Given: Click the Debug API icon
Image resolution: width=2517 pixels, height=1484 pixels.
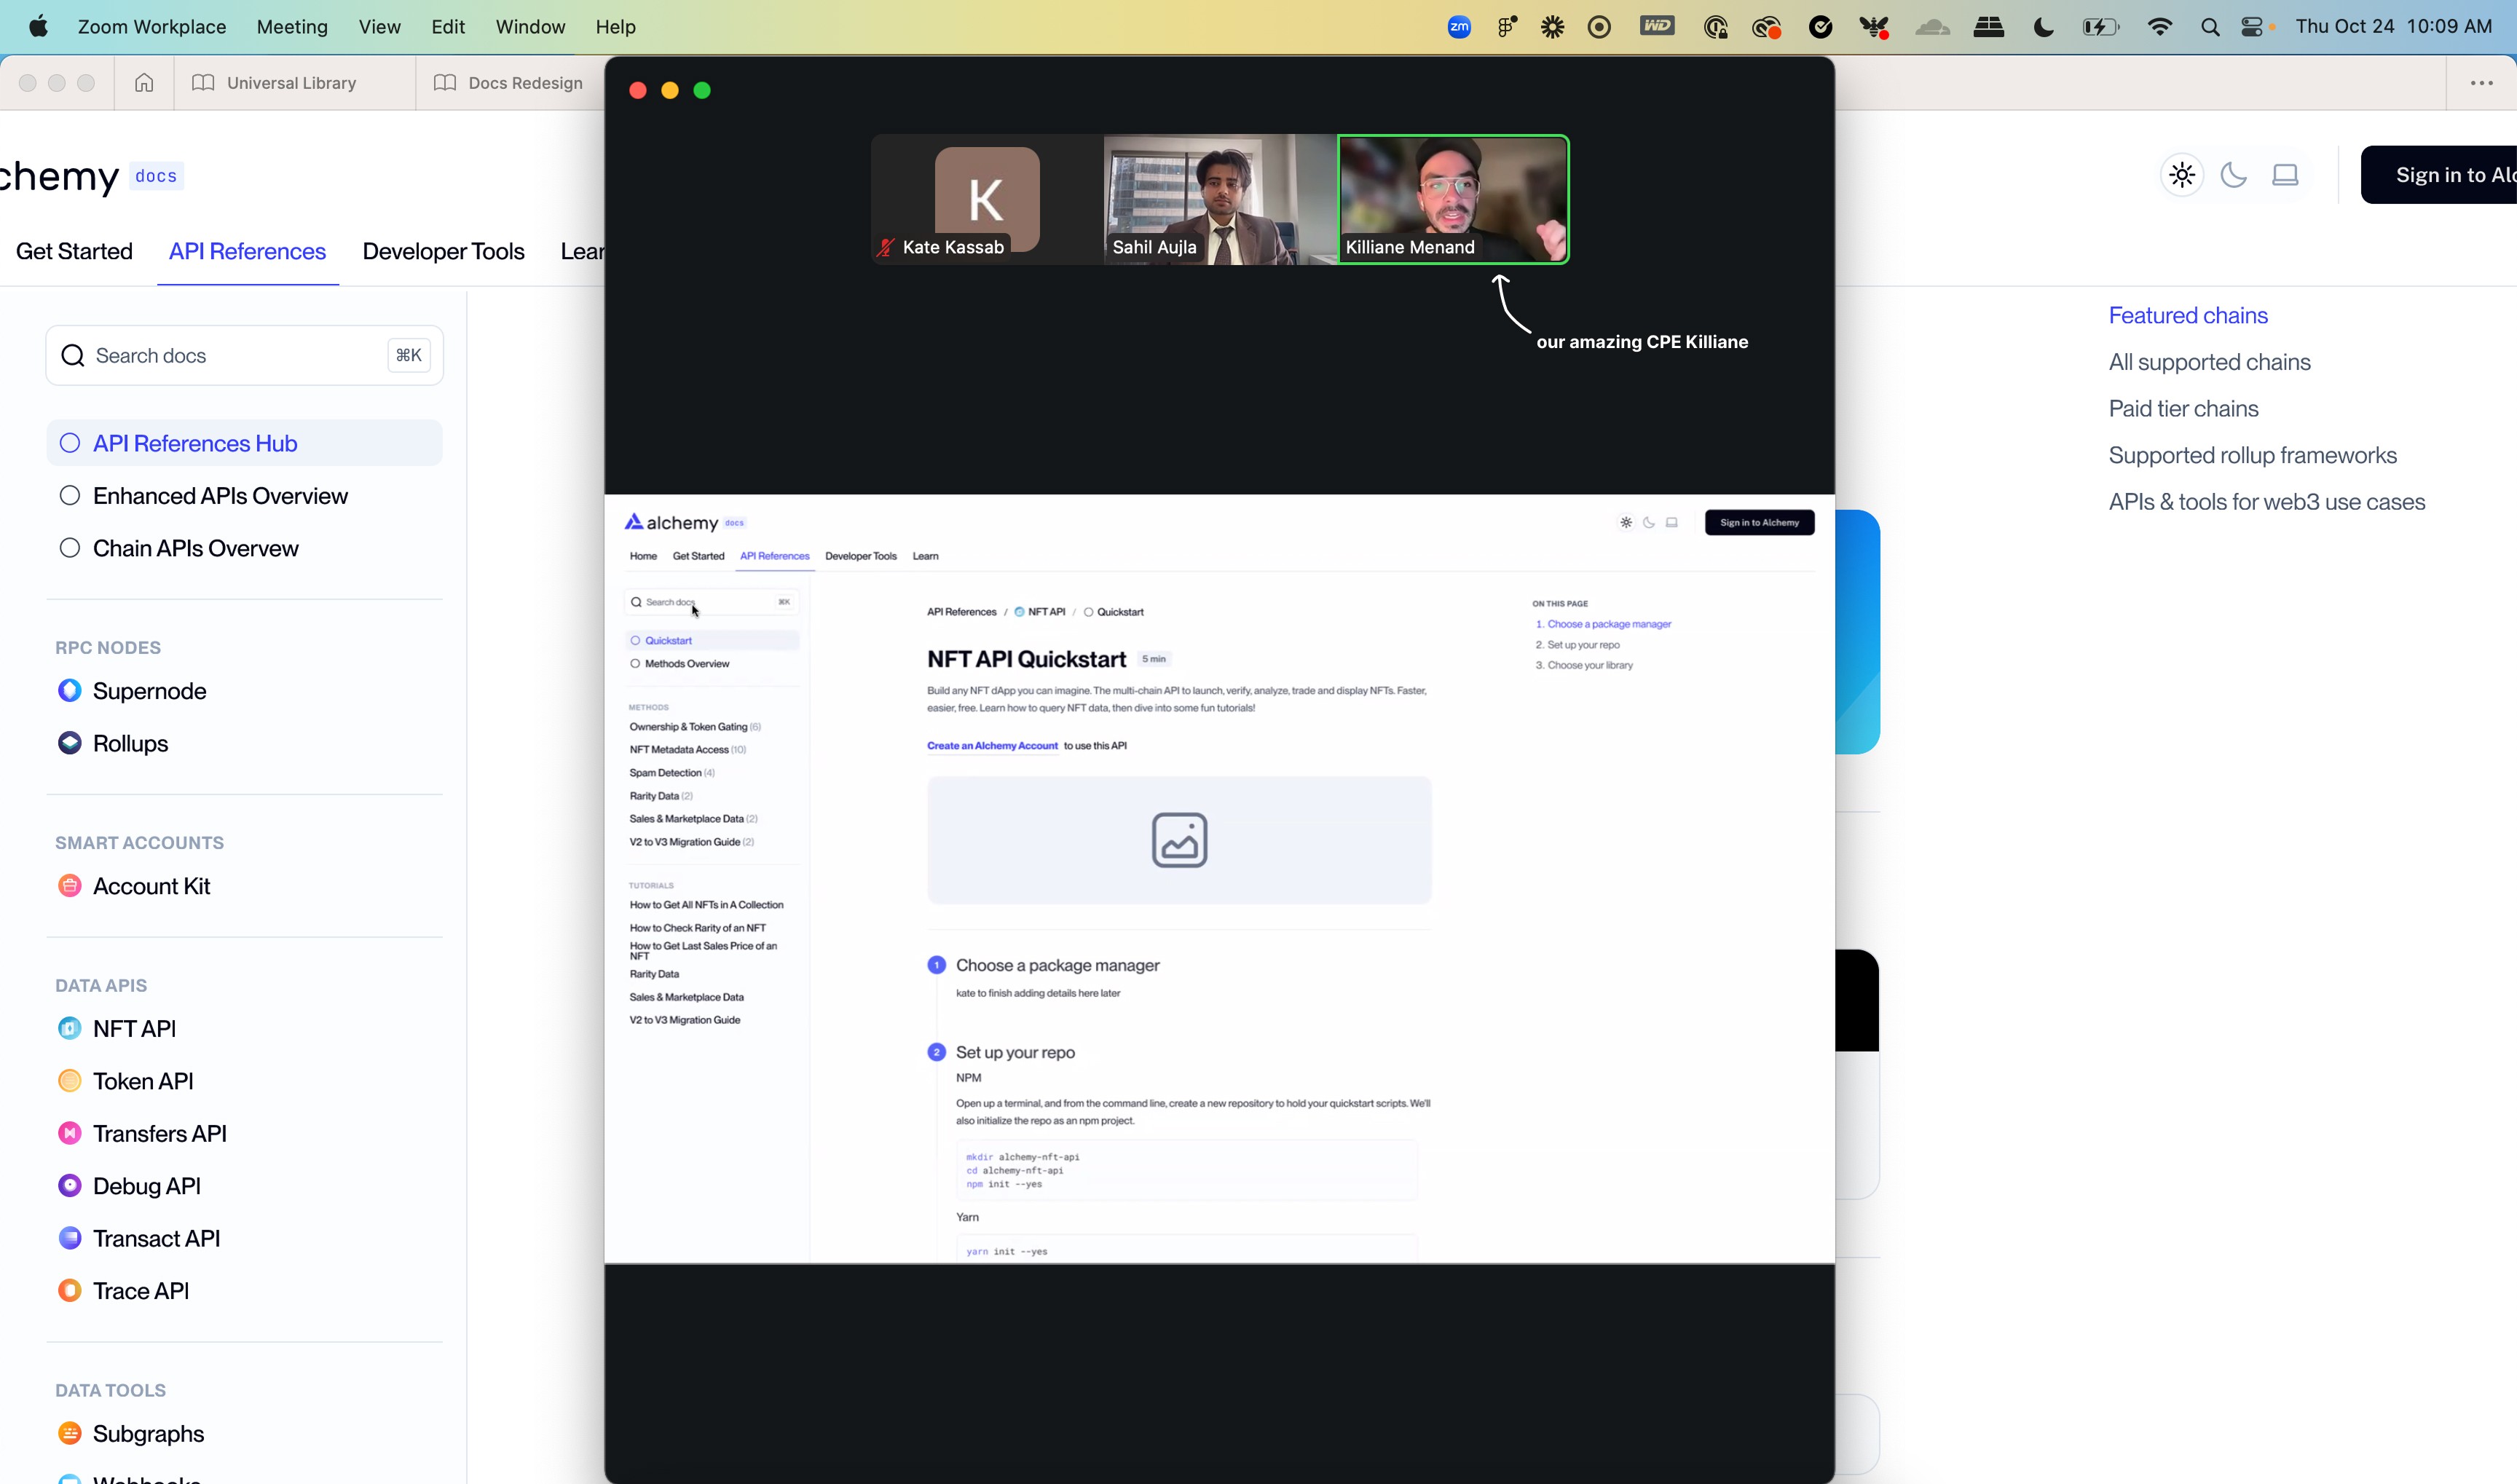Looking at the screenshot, I should (x=69, y=1186).
